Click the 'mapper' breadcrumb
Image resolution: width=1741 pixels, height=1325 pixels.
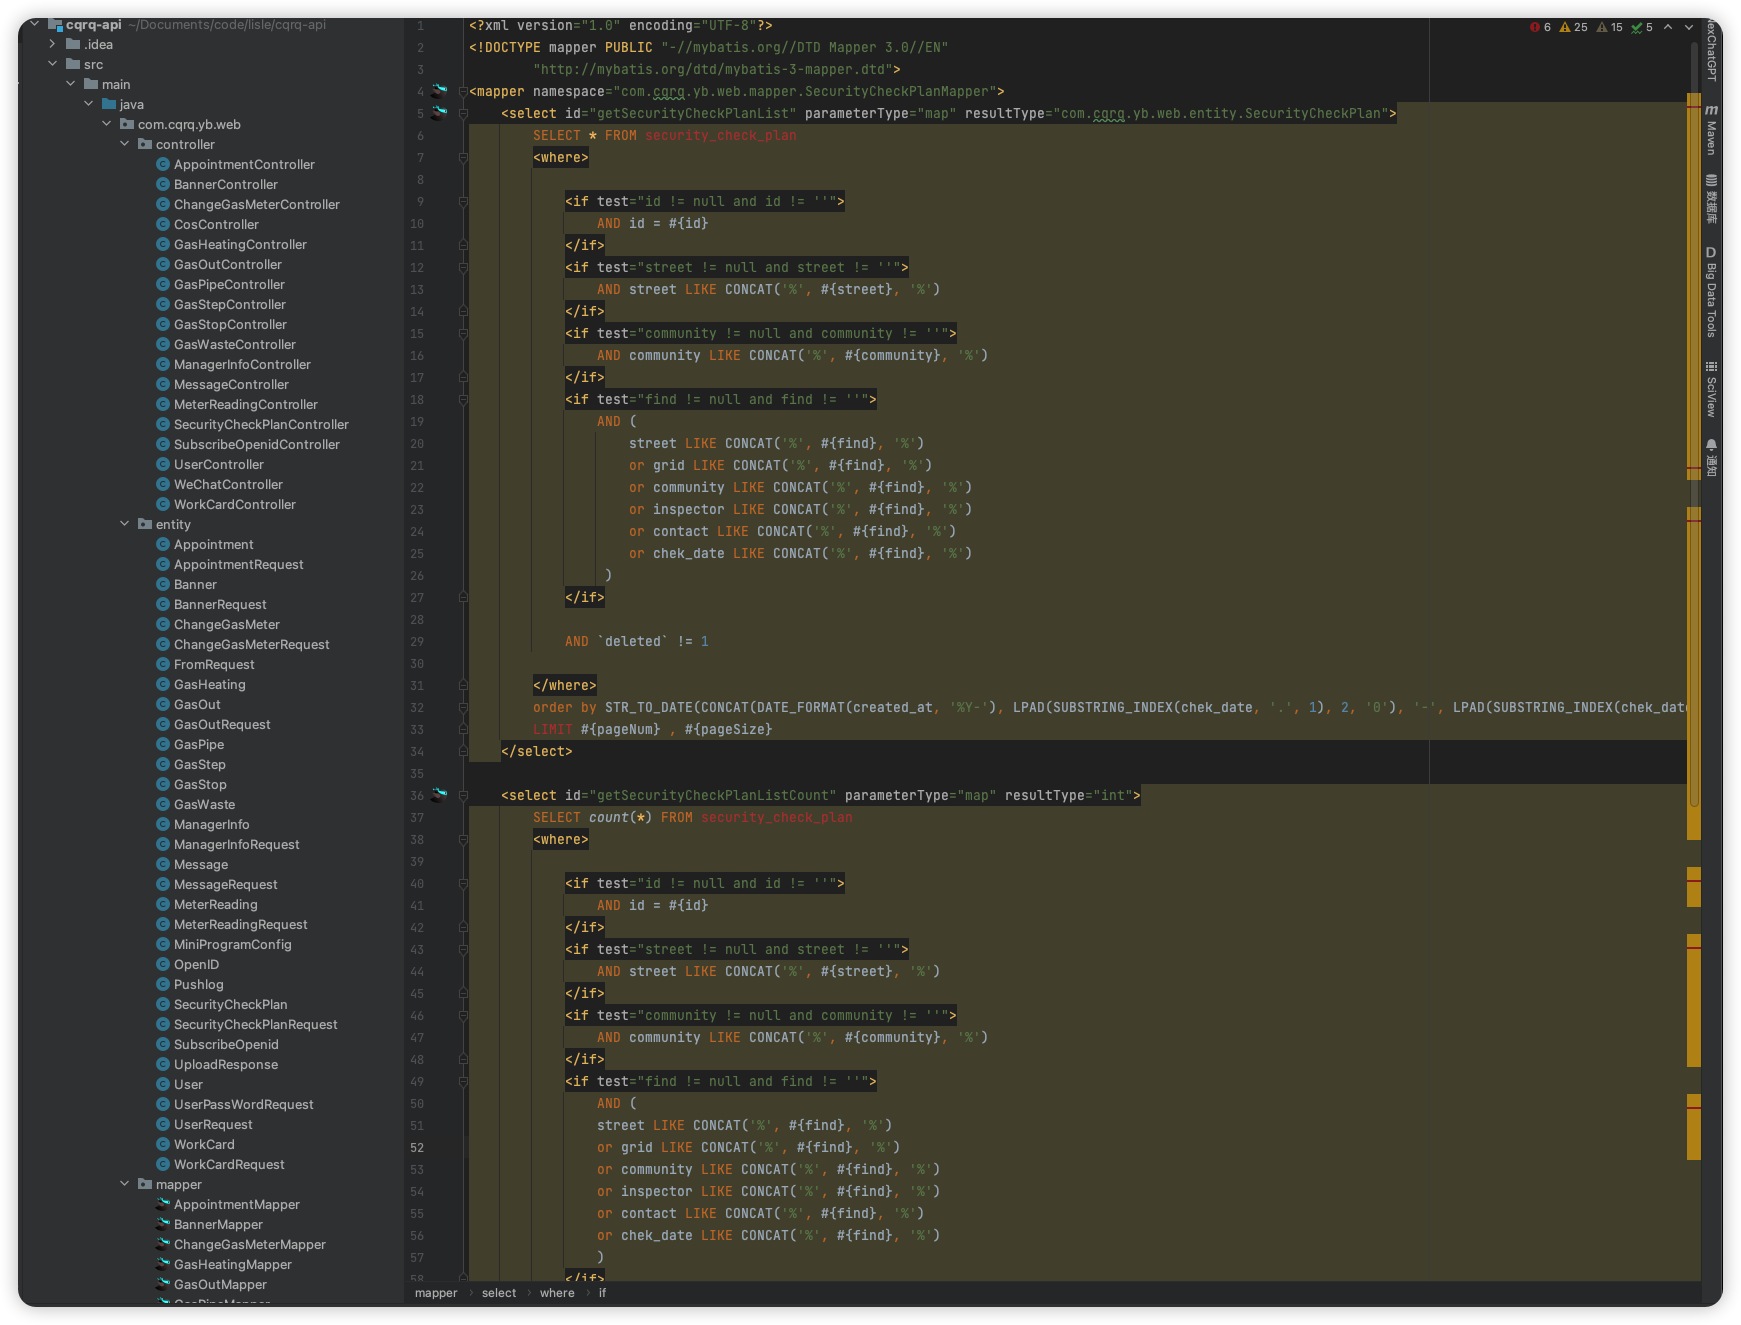pos(436,1293)
